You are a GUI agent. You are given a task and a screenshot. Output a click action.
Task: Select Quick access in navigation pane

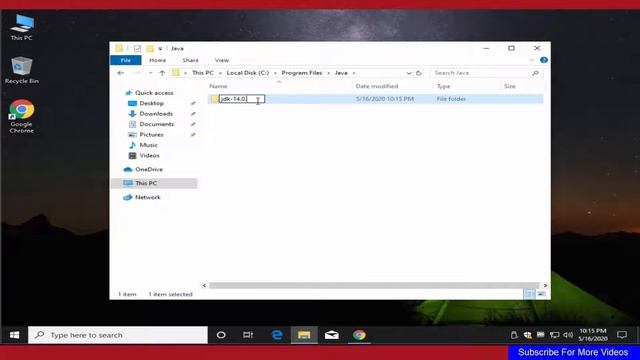pos(154,93)
